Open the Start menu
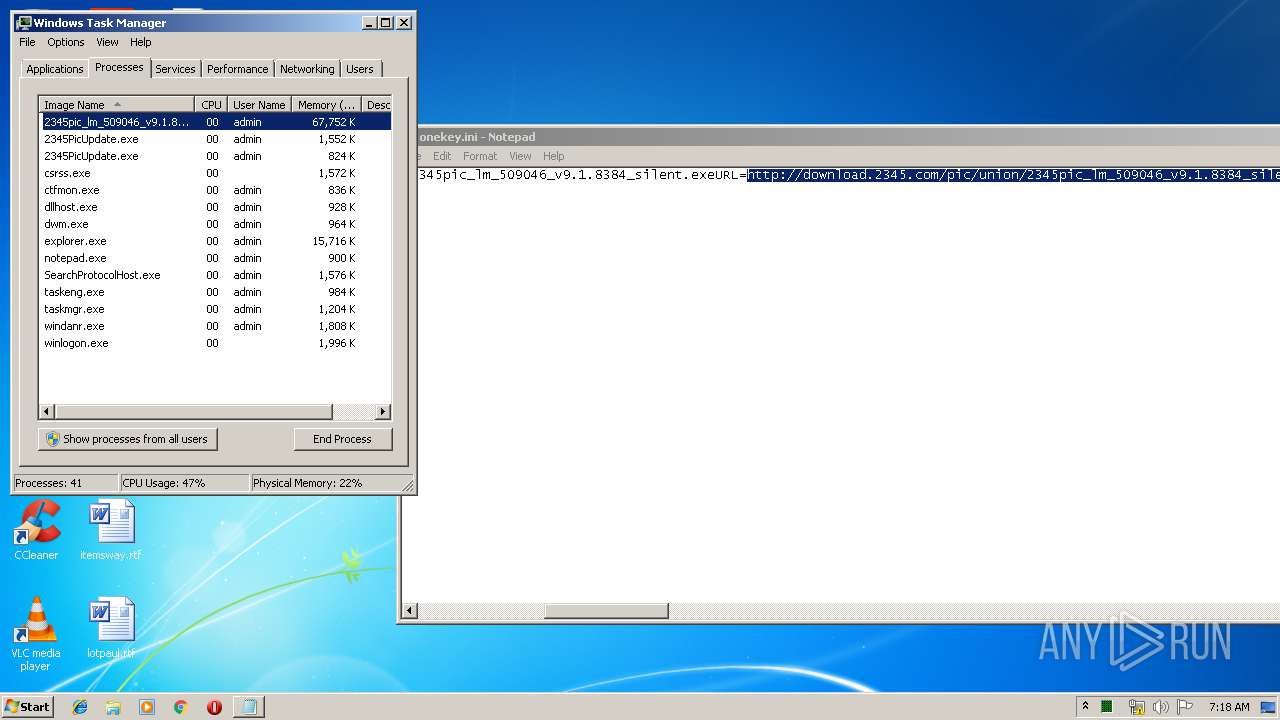This screenshot has height=720, width=1280. (27, 707)
